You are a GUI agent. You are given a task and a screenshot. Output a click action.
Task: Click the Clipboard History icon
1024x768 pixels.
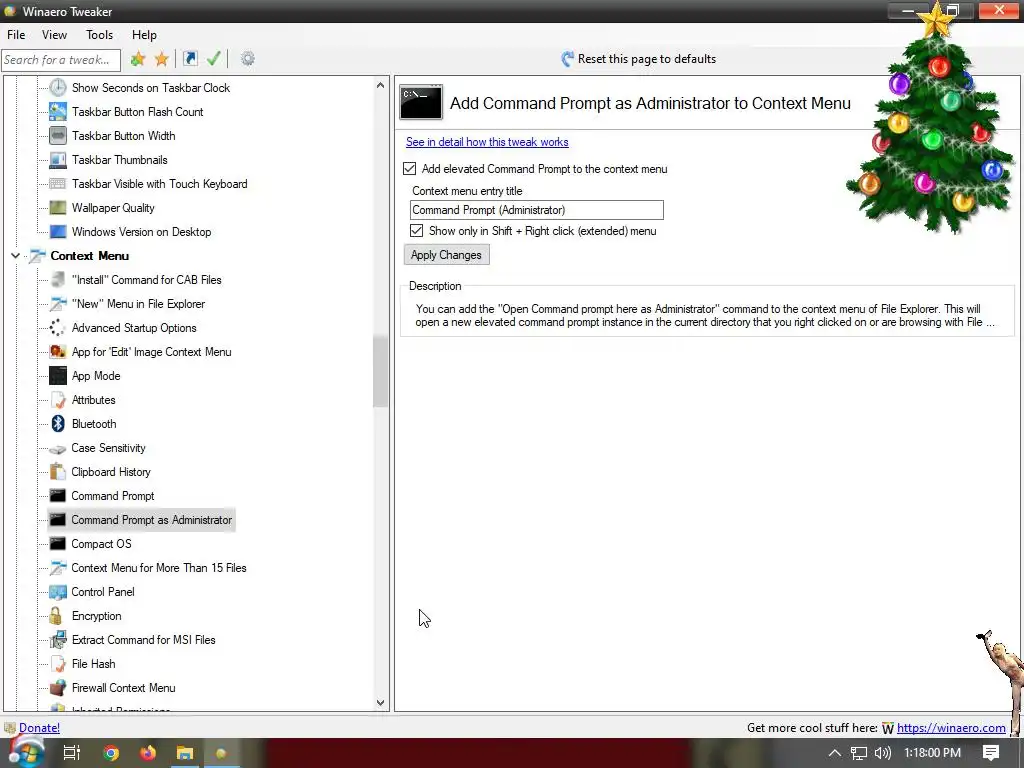[57, 472]
